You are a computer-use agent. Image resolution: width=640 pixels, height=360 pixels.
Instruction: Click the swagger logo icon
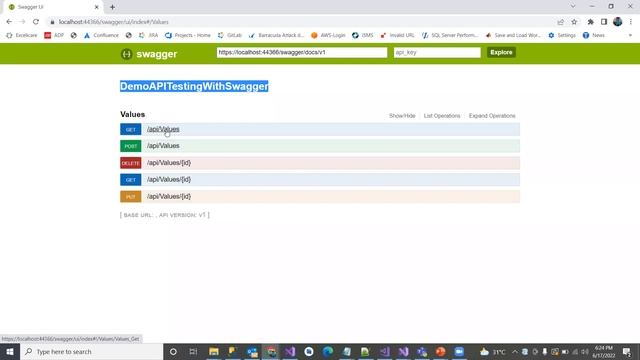coord(127,54)
